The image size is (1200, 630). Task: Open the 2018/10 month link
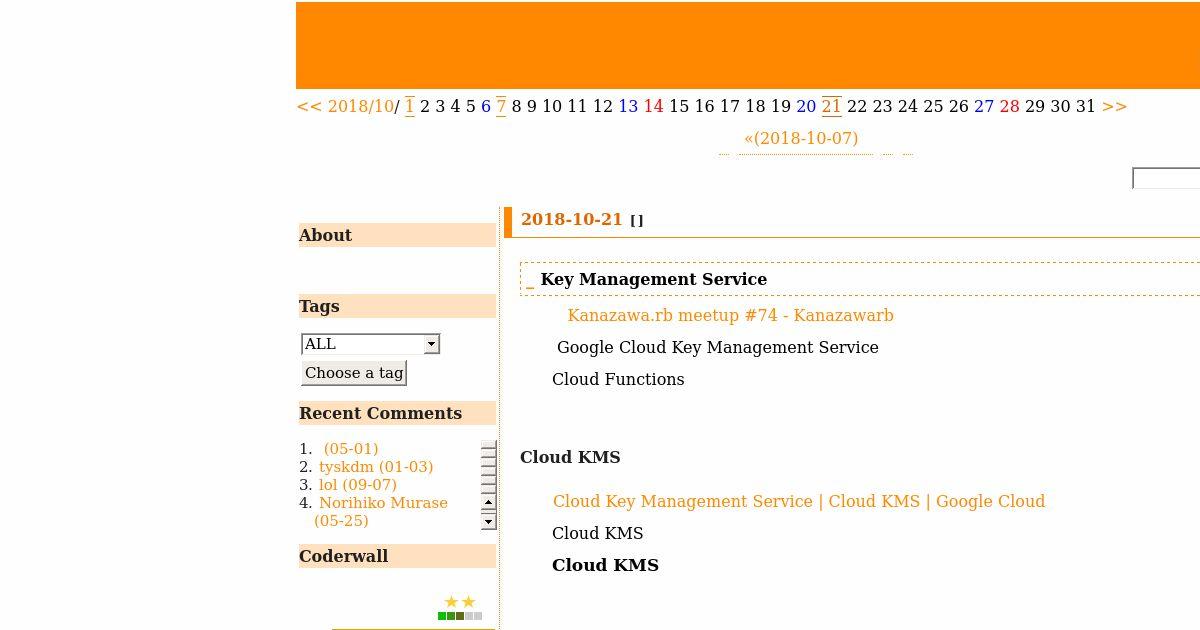coord(360,106)
